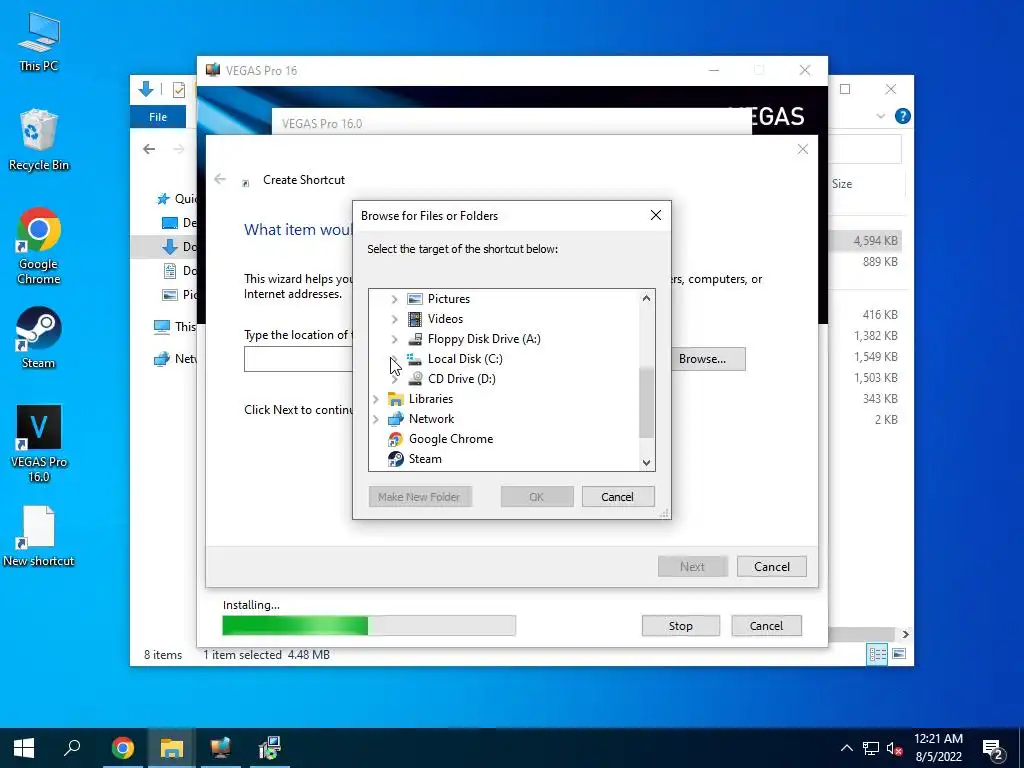The width and height of the screenshot is (1024, 768).
Task: Cancel the Create Shortcut wizard
Action: [x=772, y=567]
